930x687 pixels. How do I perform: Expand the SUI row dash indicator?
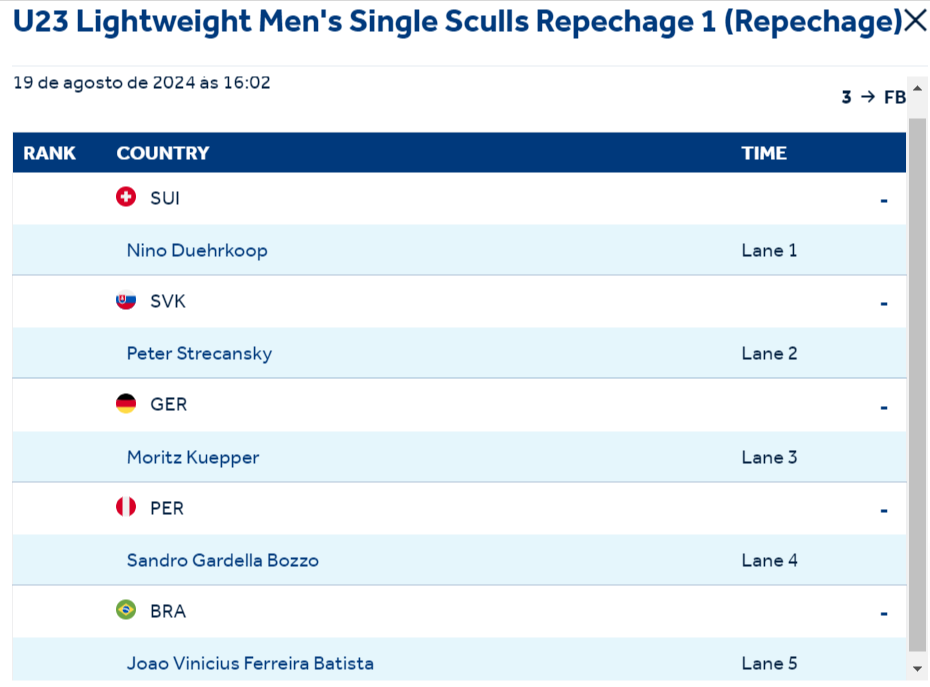click(x=884, y=200)
